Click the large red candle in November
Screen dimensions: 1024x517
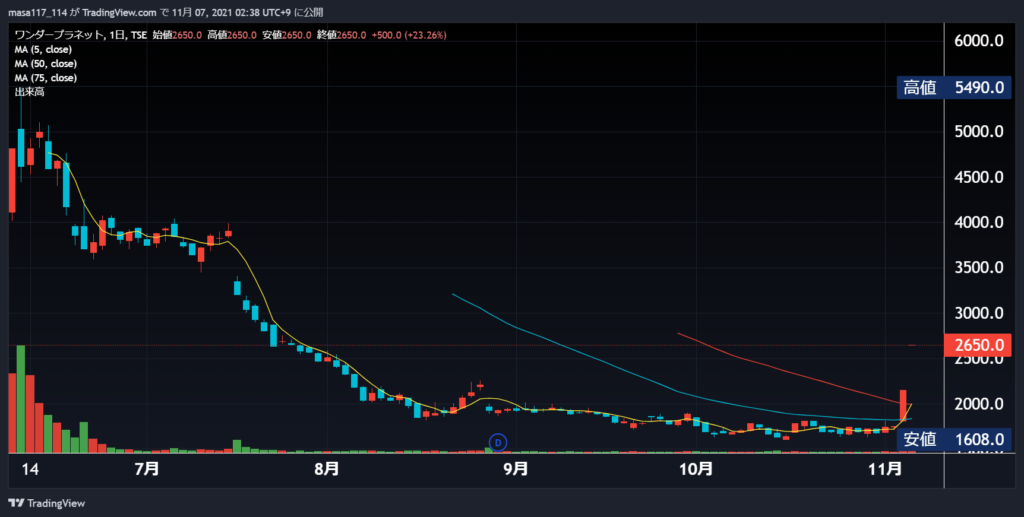coord(903,405)
